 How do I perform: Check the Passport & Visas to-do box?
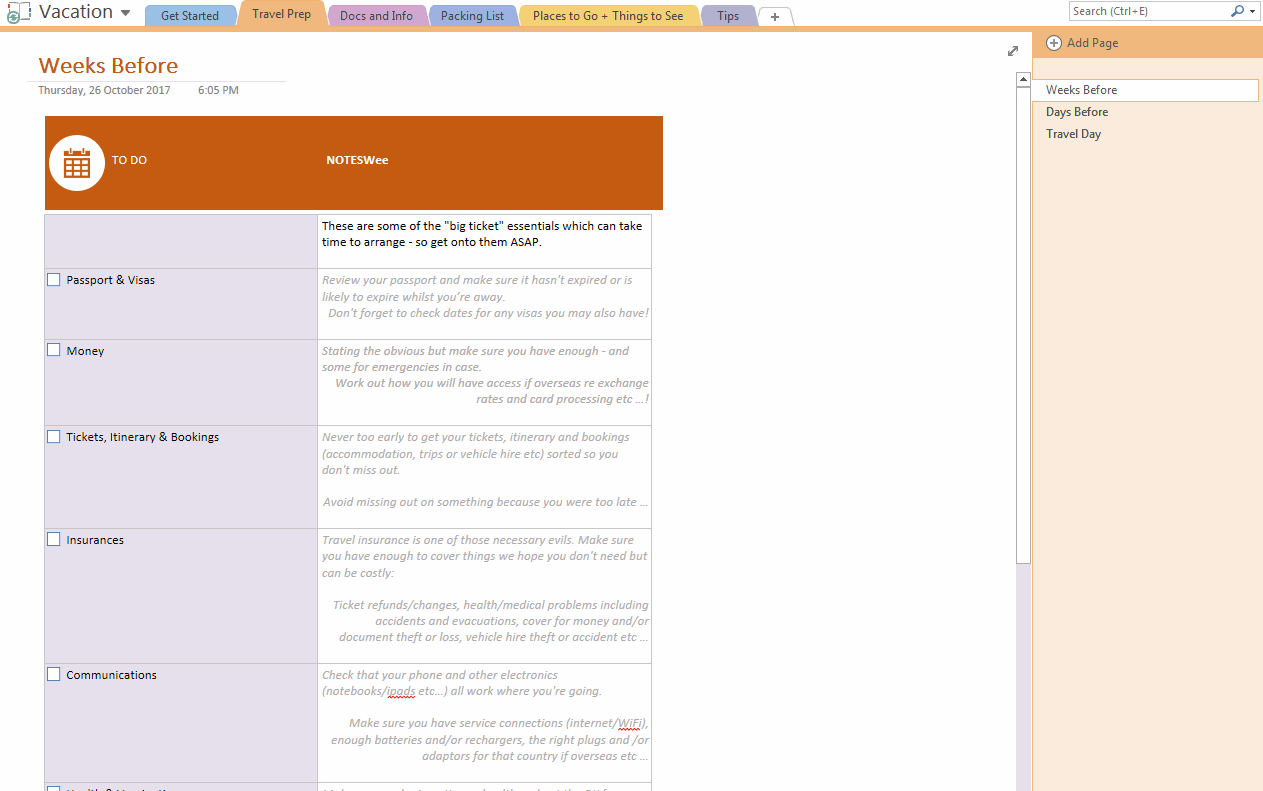pyautogui.click(x=53, y=279)
